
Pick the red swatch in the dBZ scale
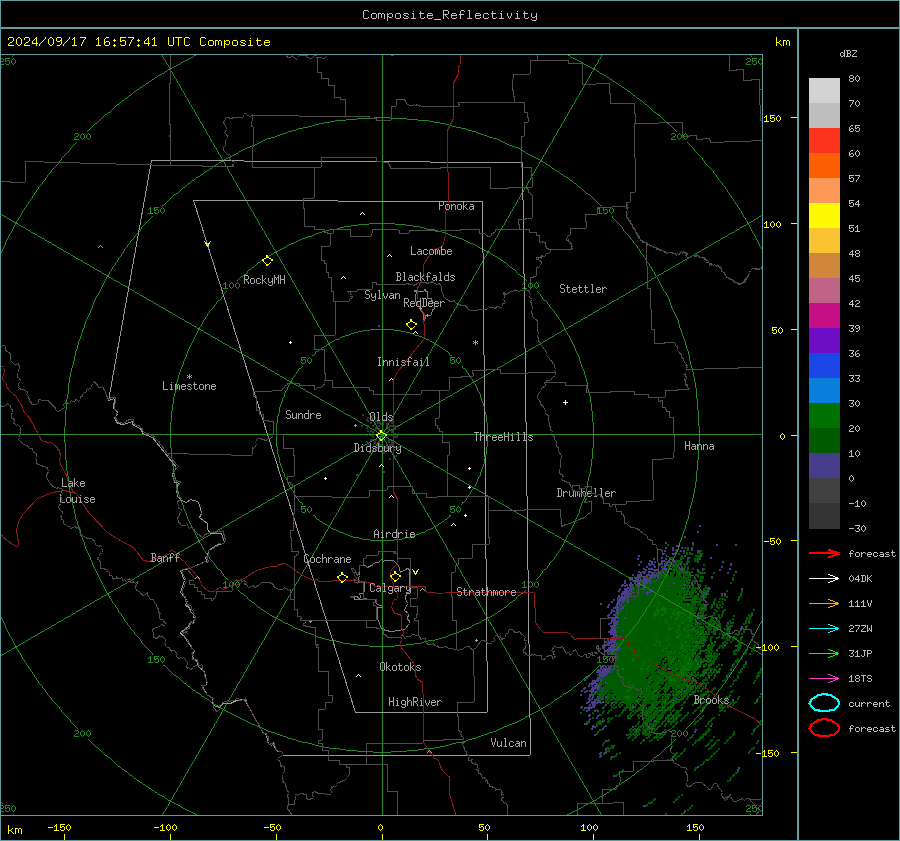(x=824, y=141)
